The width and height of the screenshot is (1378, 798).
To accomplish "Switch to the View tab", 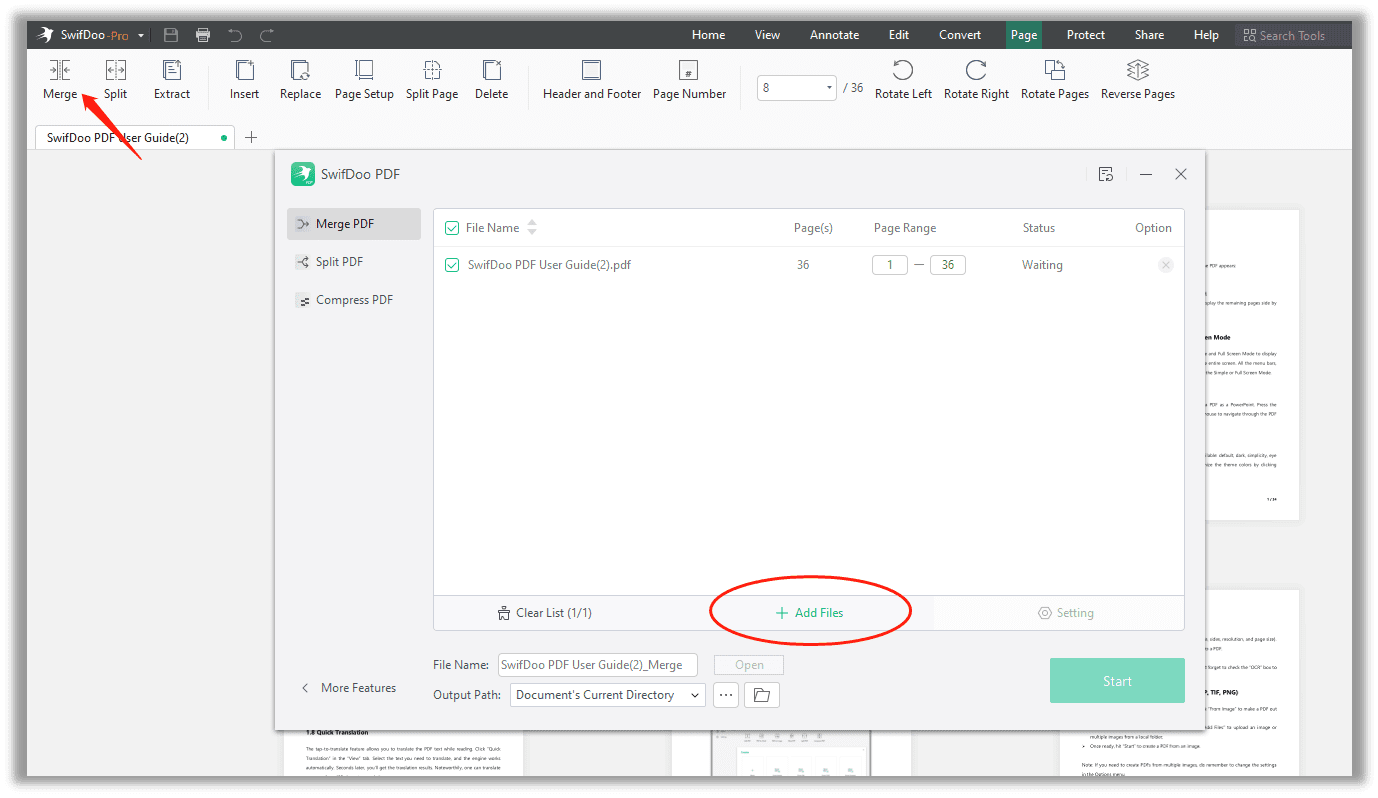I will pos(767,35).
